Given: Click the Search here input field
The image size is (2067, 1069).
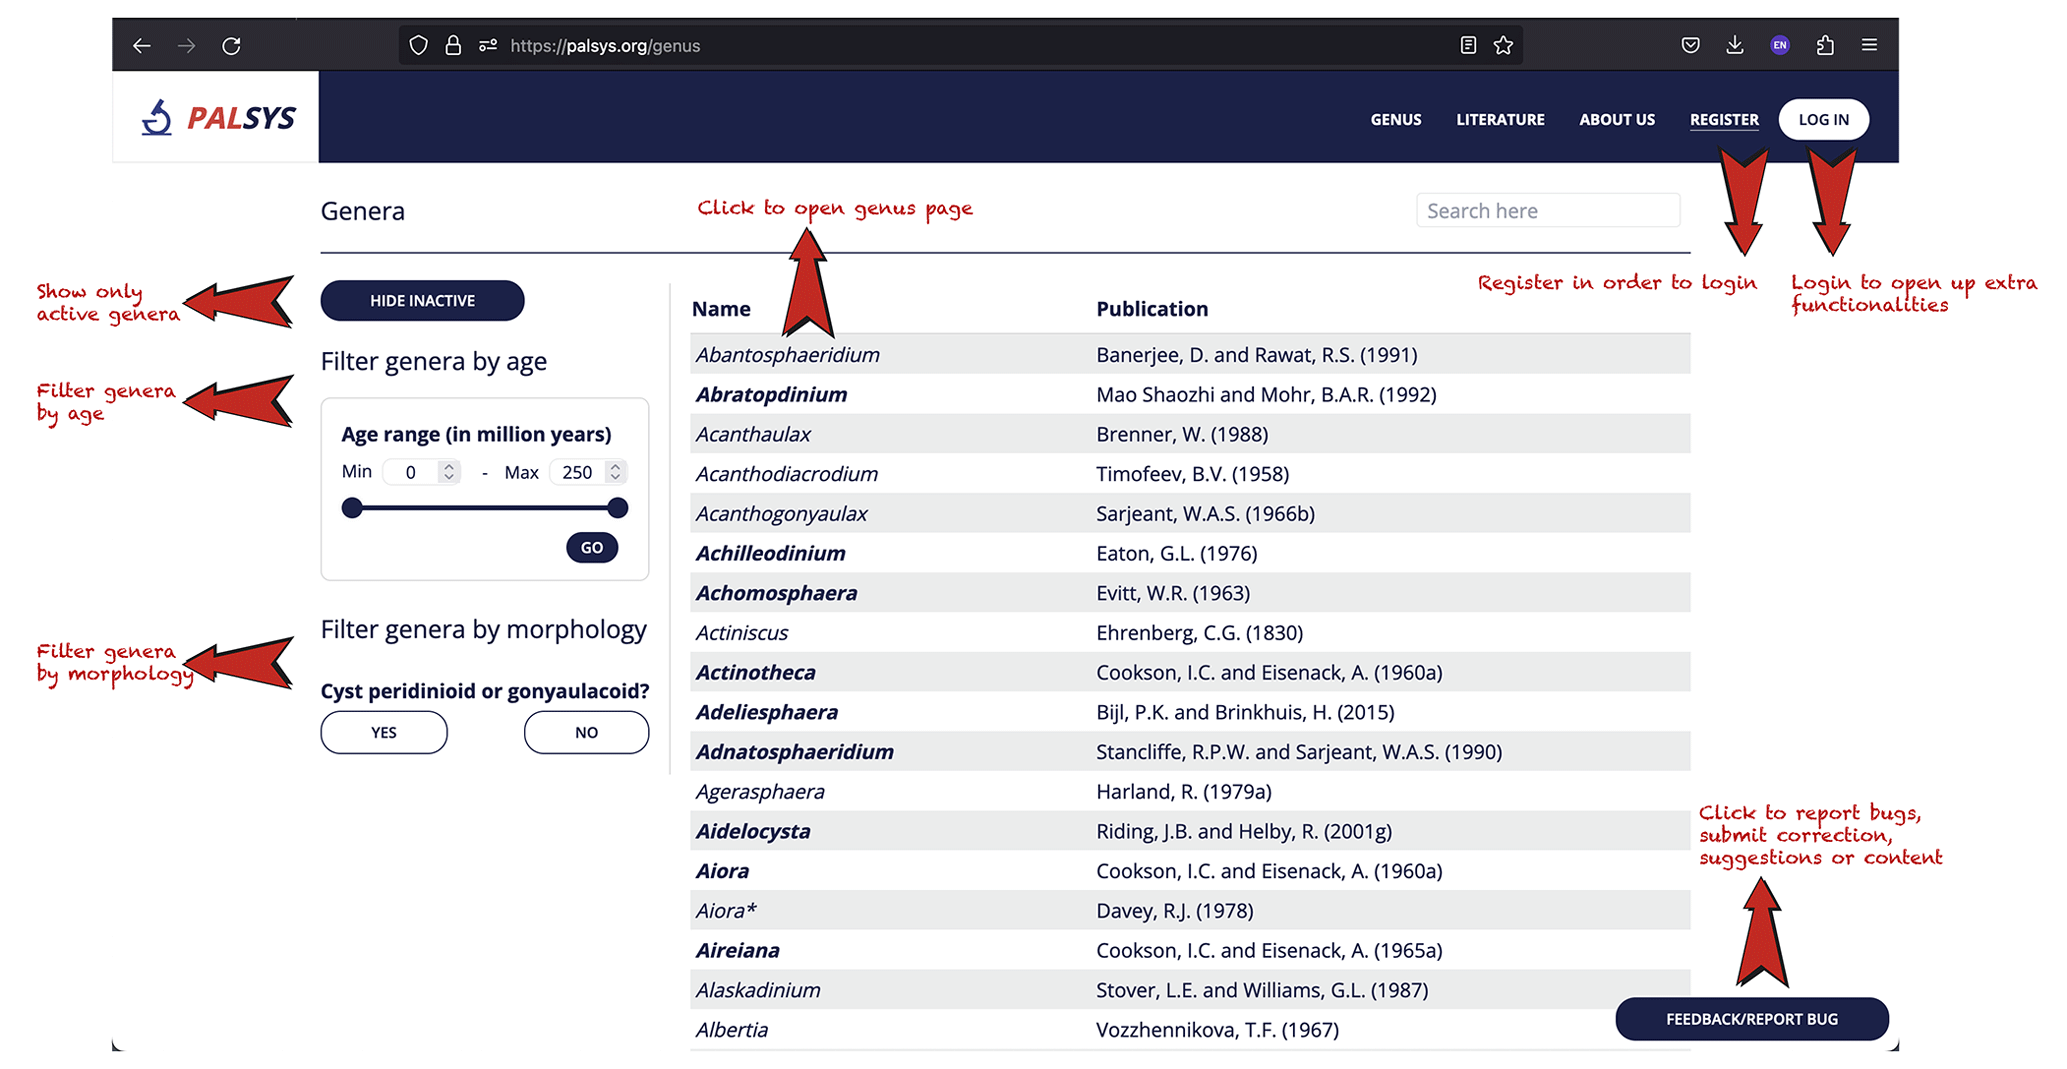Looking at the screenshot, I should (1547, 211).
